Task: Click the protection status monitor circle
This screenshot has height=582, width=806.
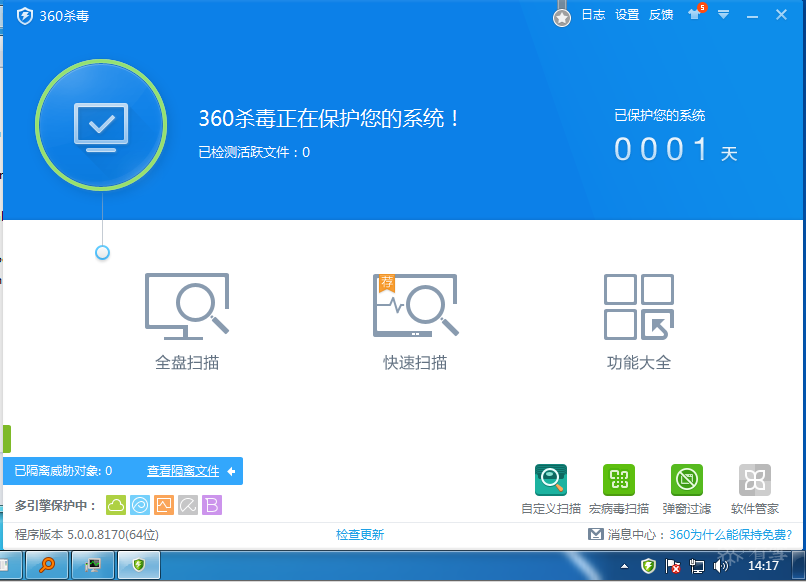Action: [101, 125]
